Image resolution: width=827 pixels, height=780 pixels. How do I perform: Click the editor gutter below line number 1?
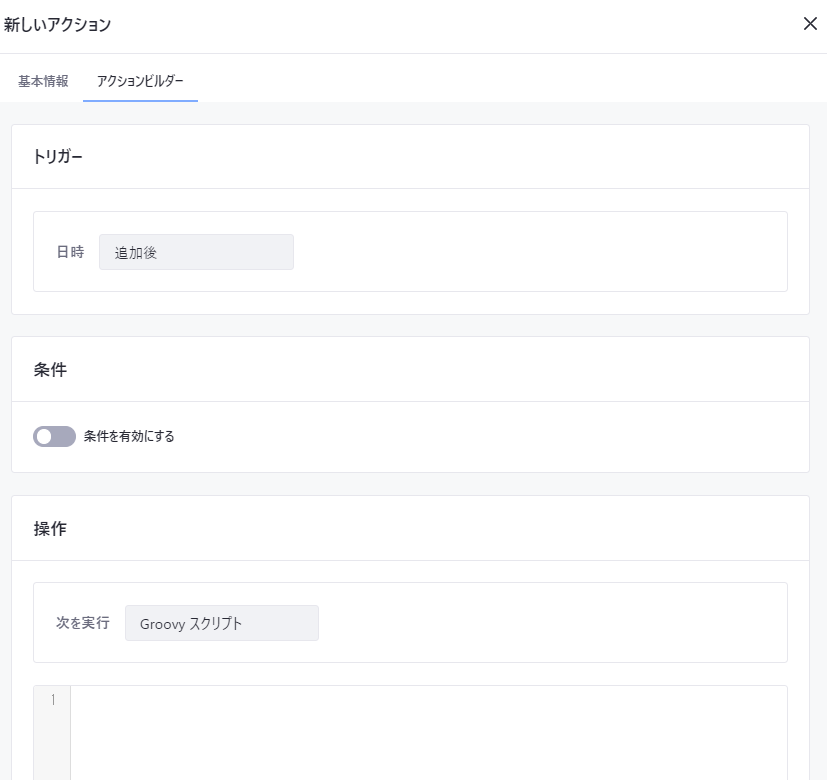pos(52,745)
